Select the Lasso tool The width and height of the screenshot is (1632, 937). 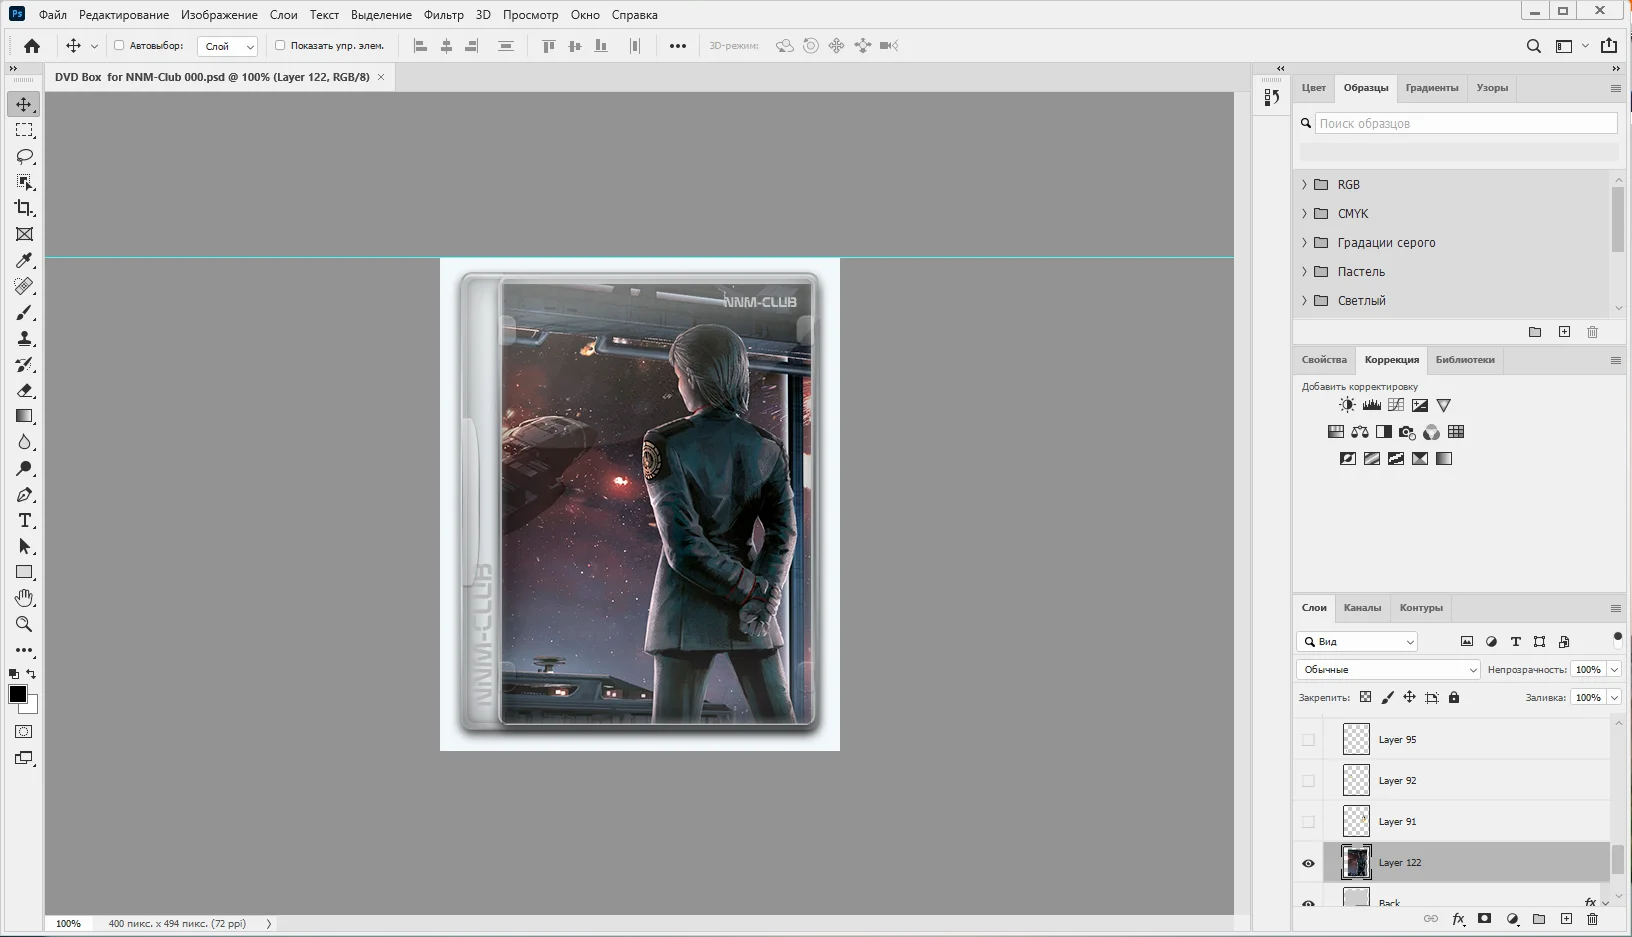[24, 157]
